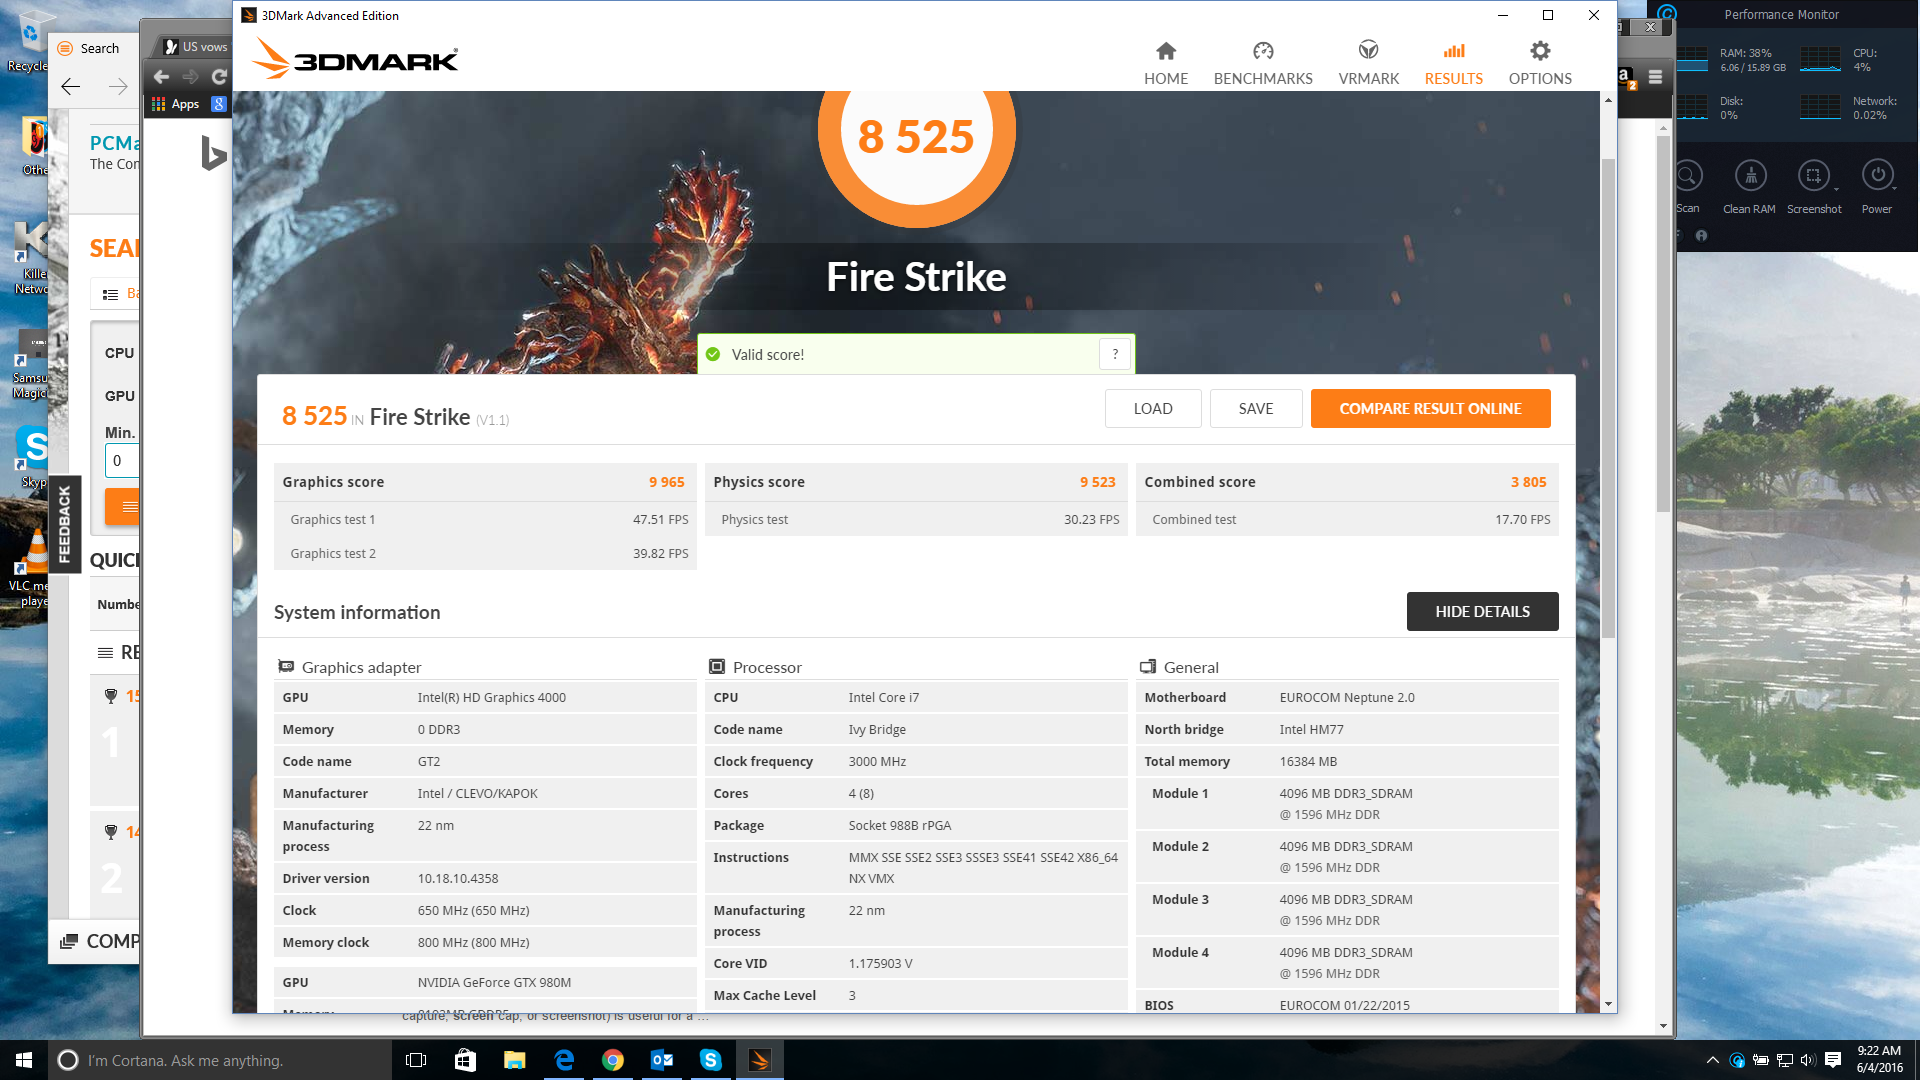Click the Reload button in Chrome window

point(219,76)
